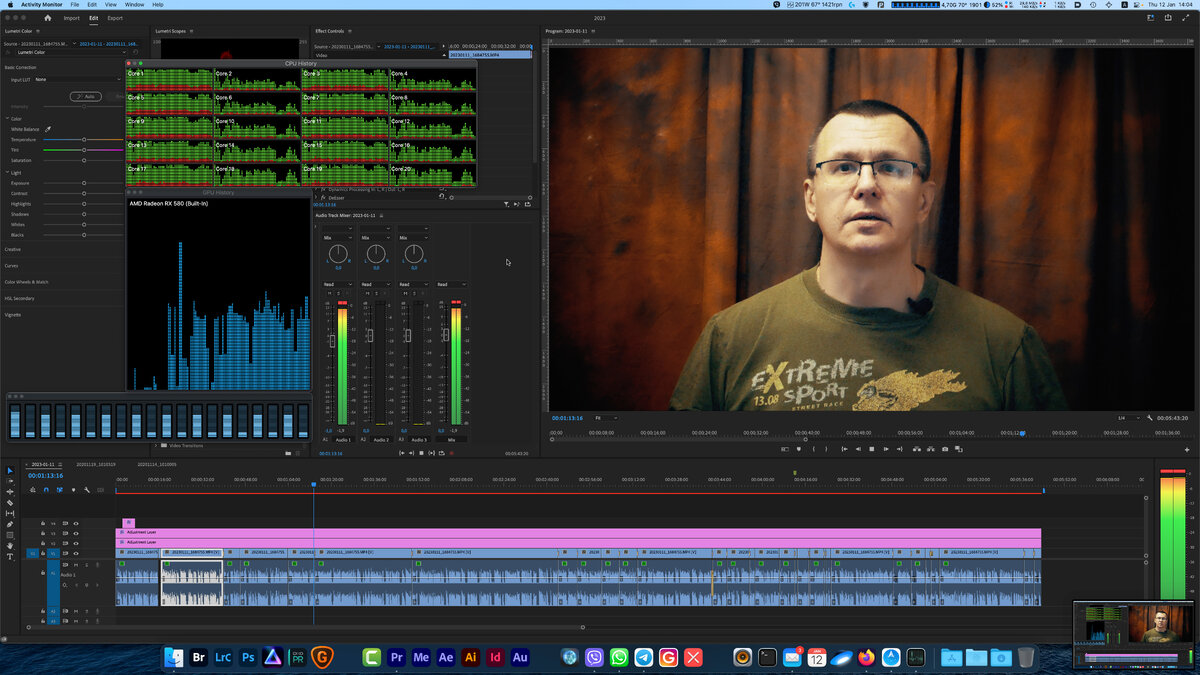Open Lightroom Classic from the dock
The width and height of the screenshot is (1200, 675).
coord(223,657)
